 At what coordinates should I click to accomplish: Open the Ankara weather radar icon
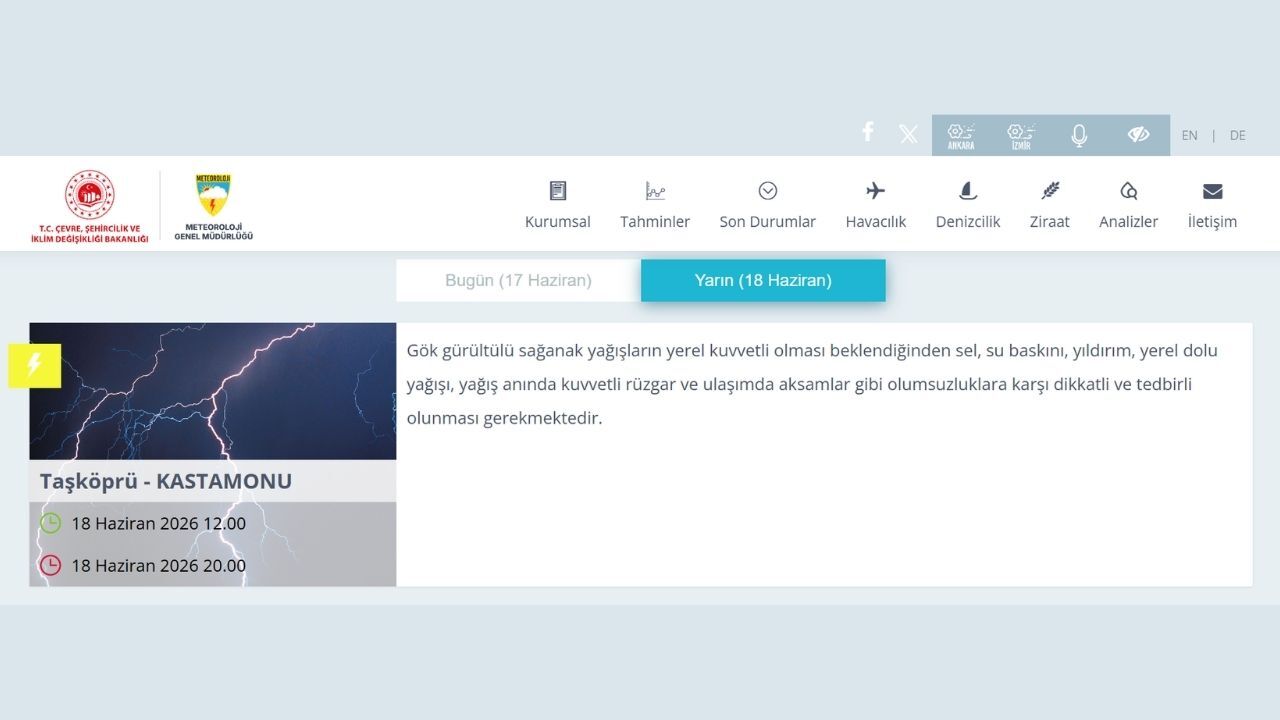(961, 135)
